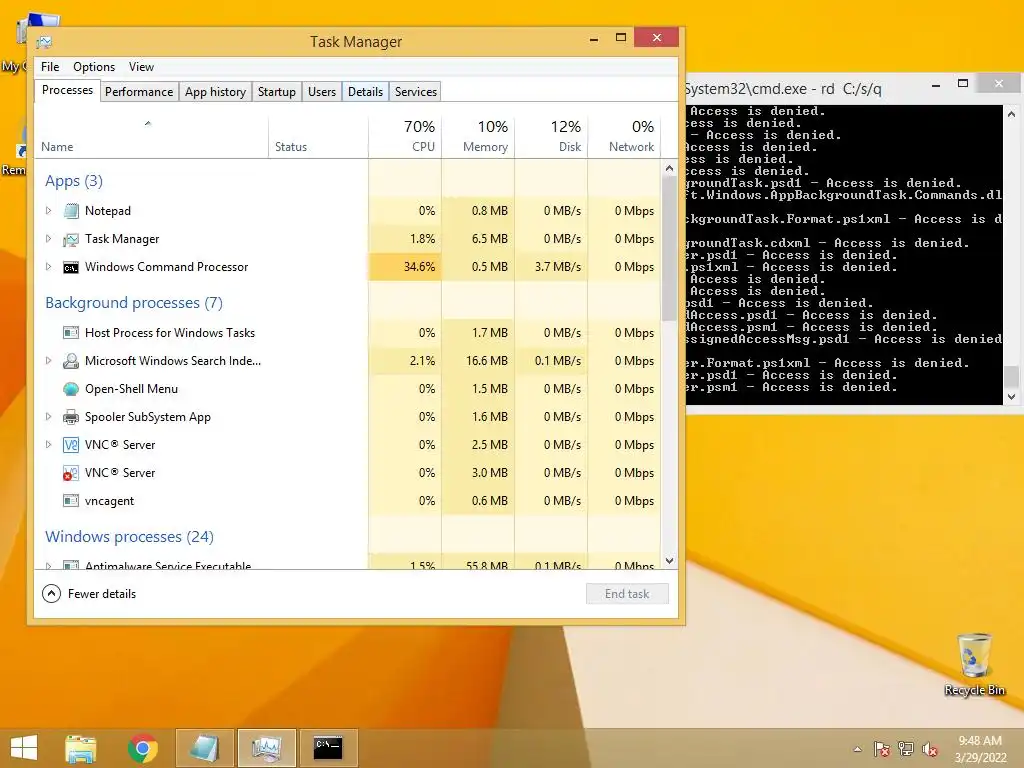
Task: Expand the Notepad process row
Action: (48, 211)
